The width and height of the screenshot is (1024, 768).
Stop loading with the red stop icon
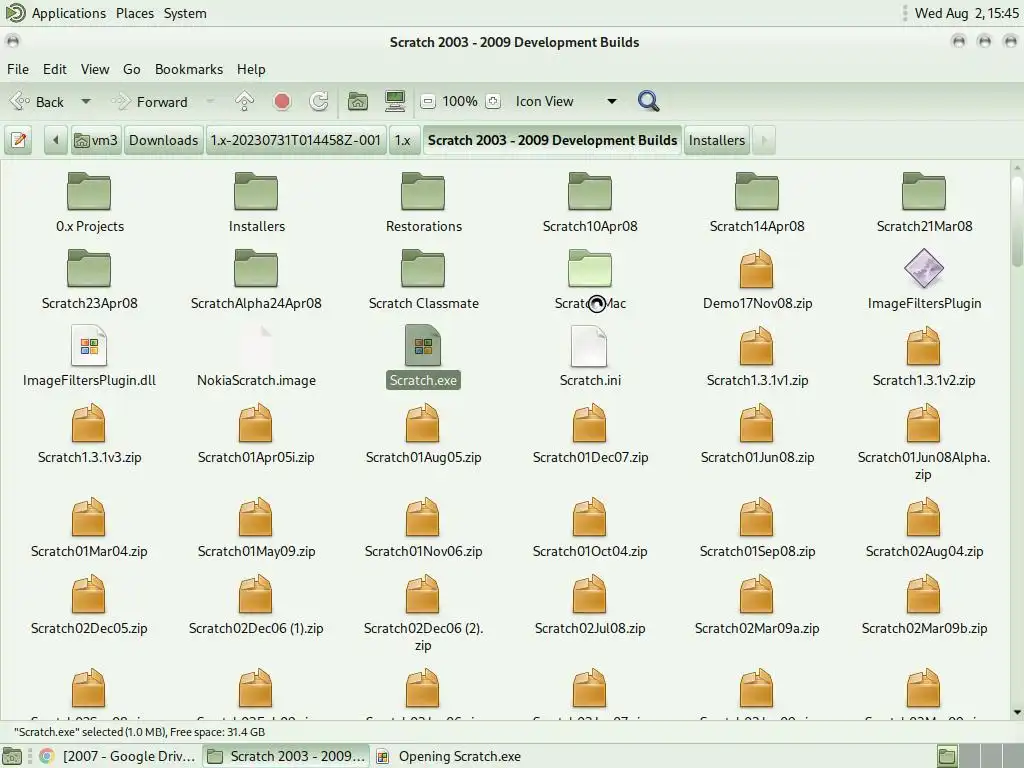click(x=282, y=102)
